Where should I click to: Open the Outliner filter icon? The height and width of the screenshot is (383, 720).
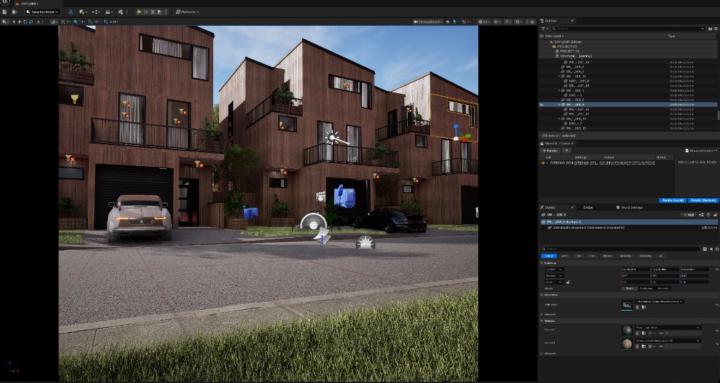pyautogui.click(x=542, y=28)
